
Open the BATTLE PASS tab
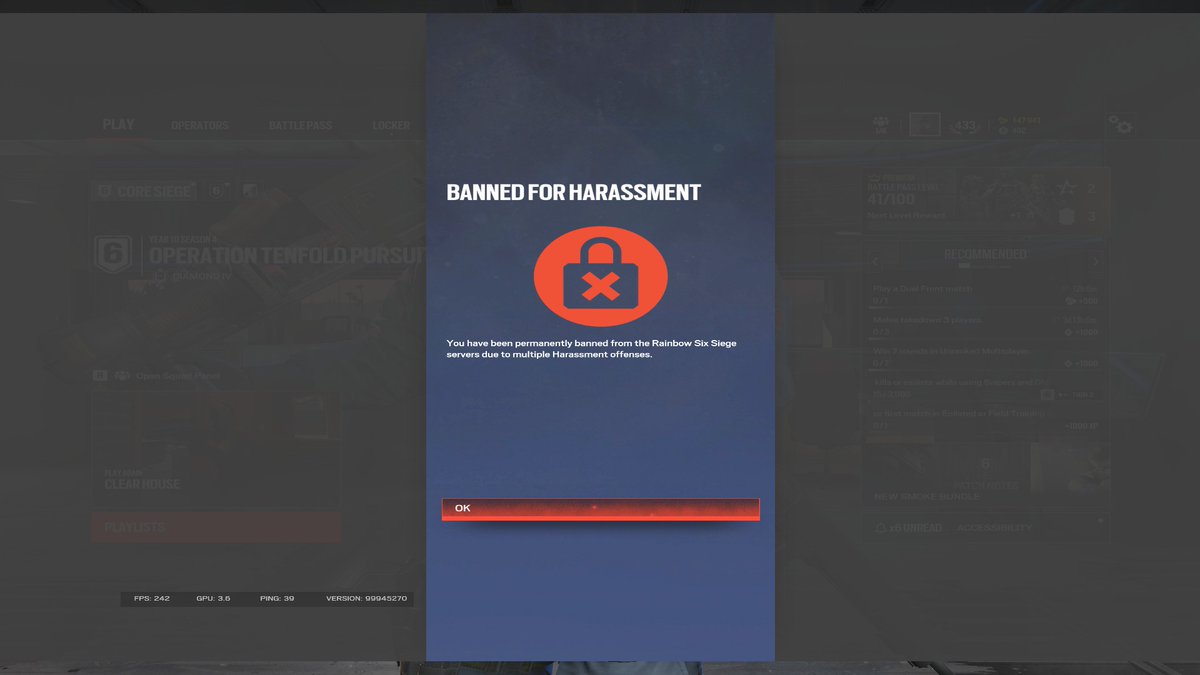(x=300, y=126)
